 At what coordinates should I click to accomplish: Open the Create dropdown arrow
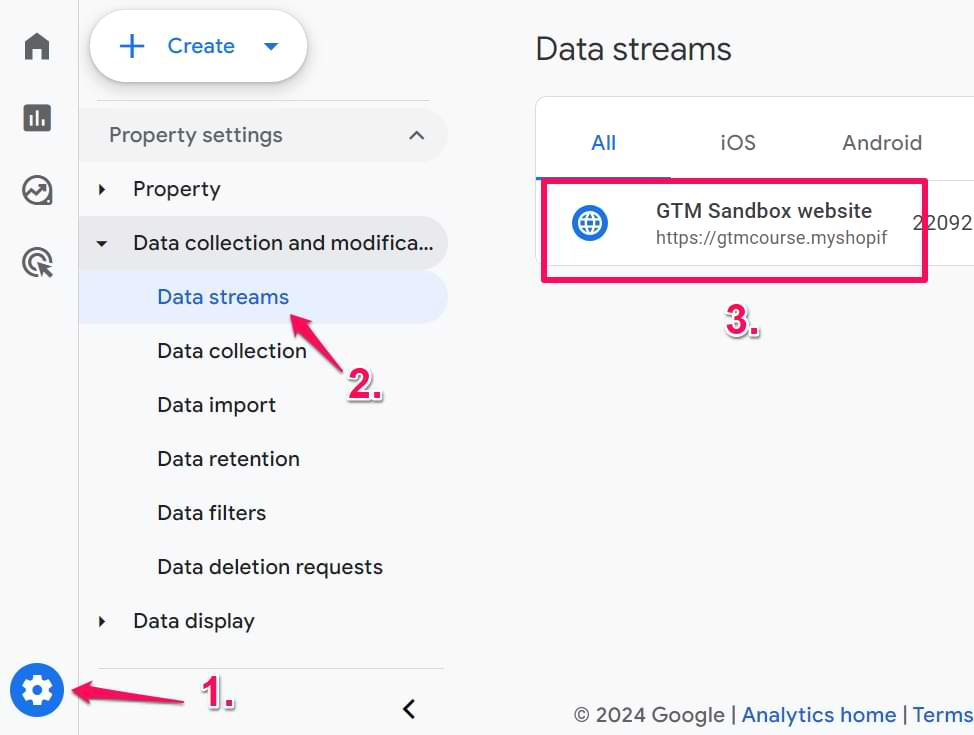(x=270, y=46)
